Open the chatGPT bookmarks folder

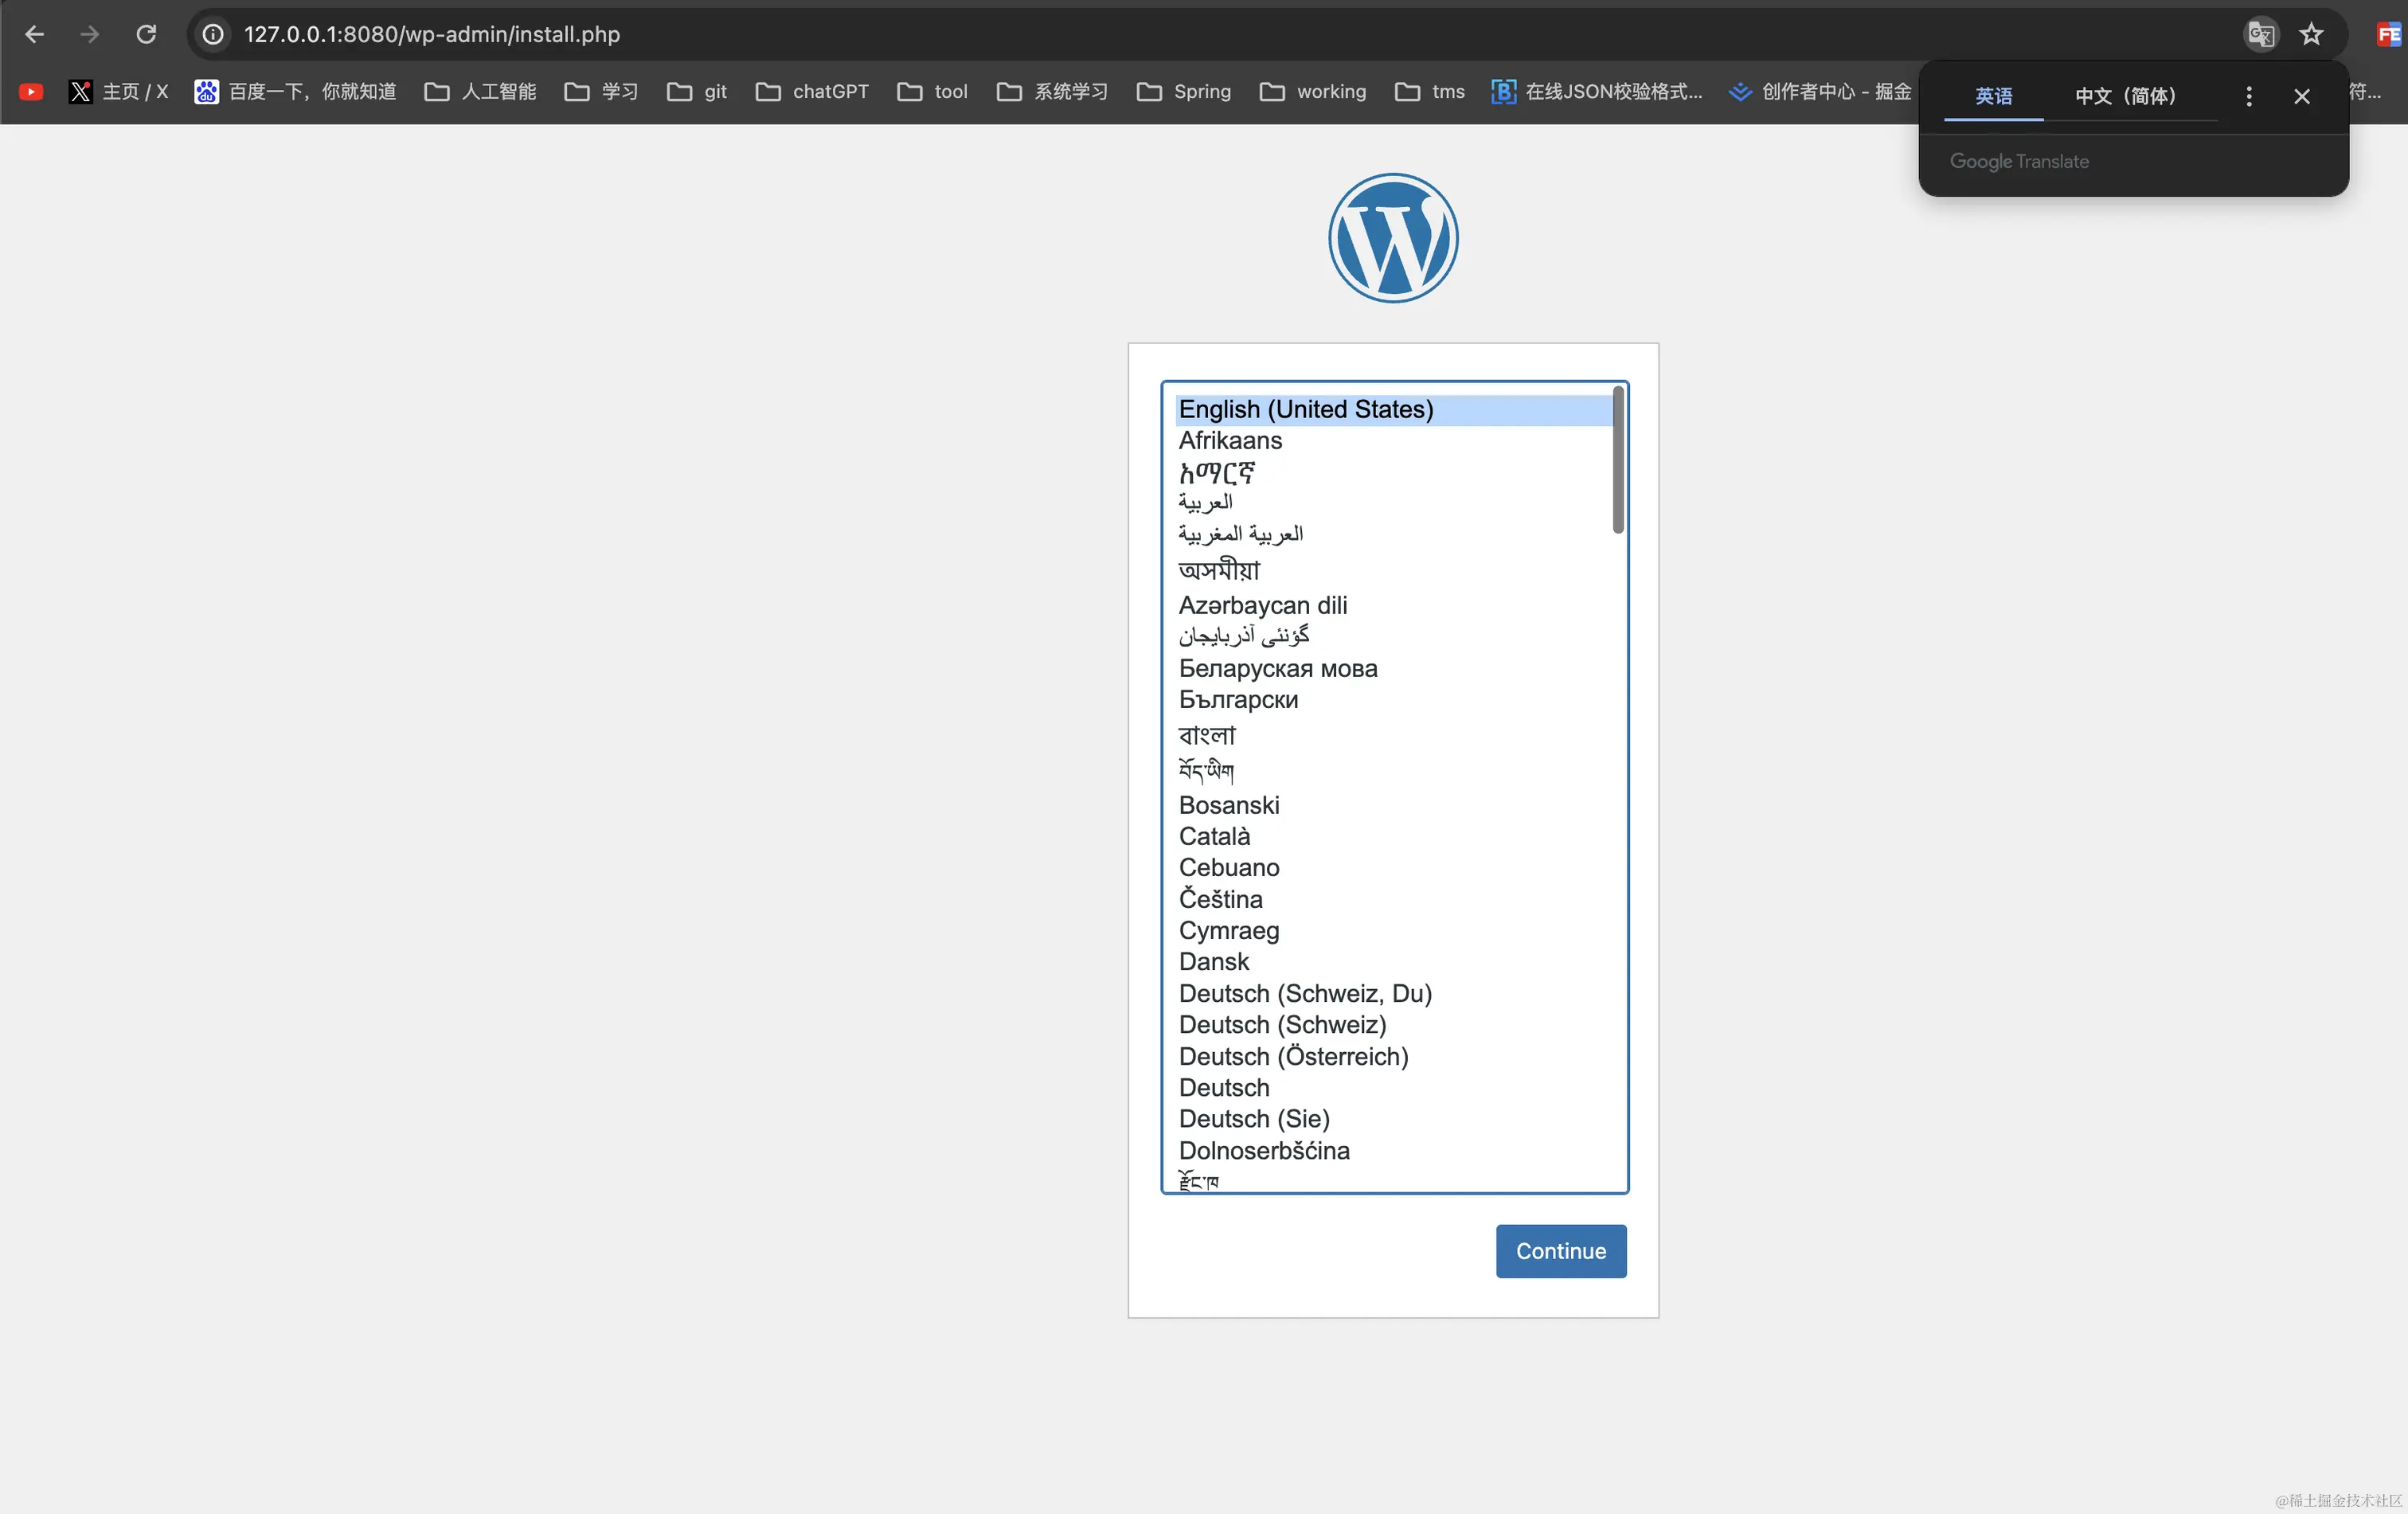pyautogui.click(x=812, y=92)
